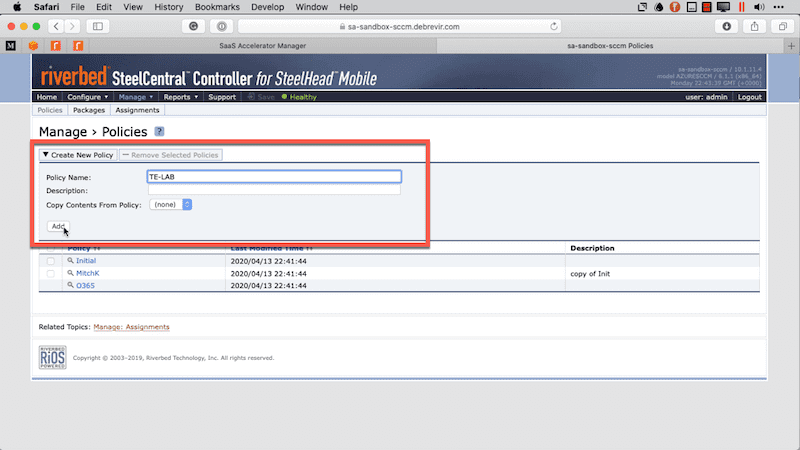The width and height of the screenshot is (800, 450).
Task: Follow the Manage: Assignments related link
Action: tap(131, 327)
